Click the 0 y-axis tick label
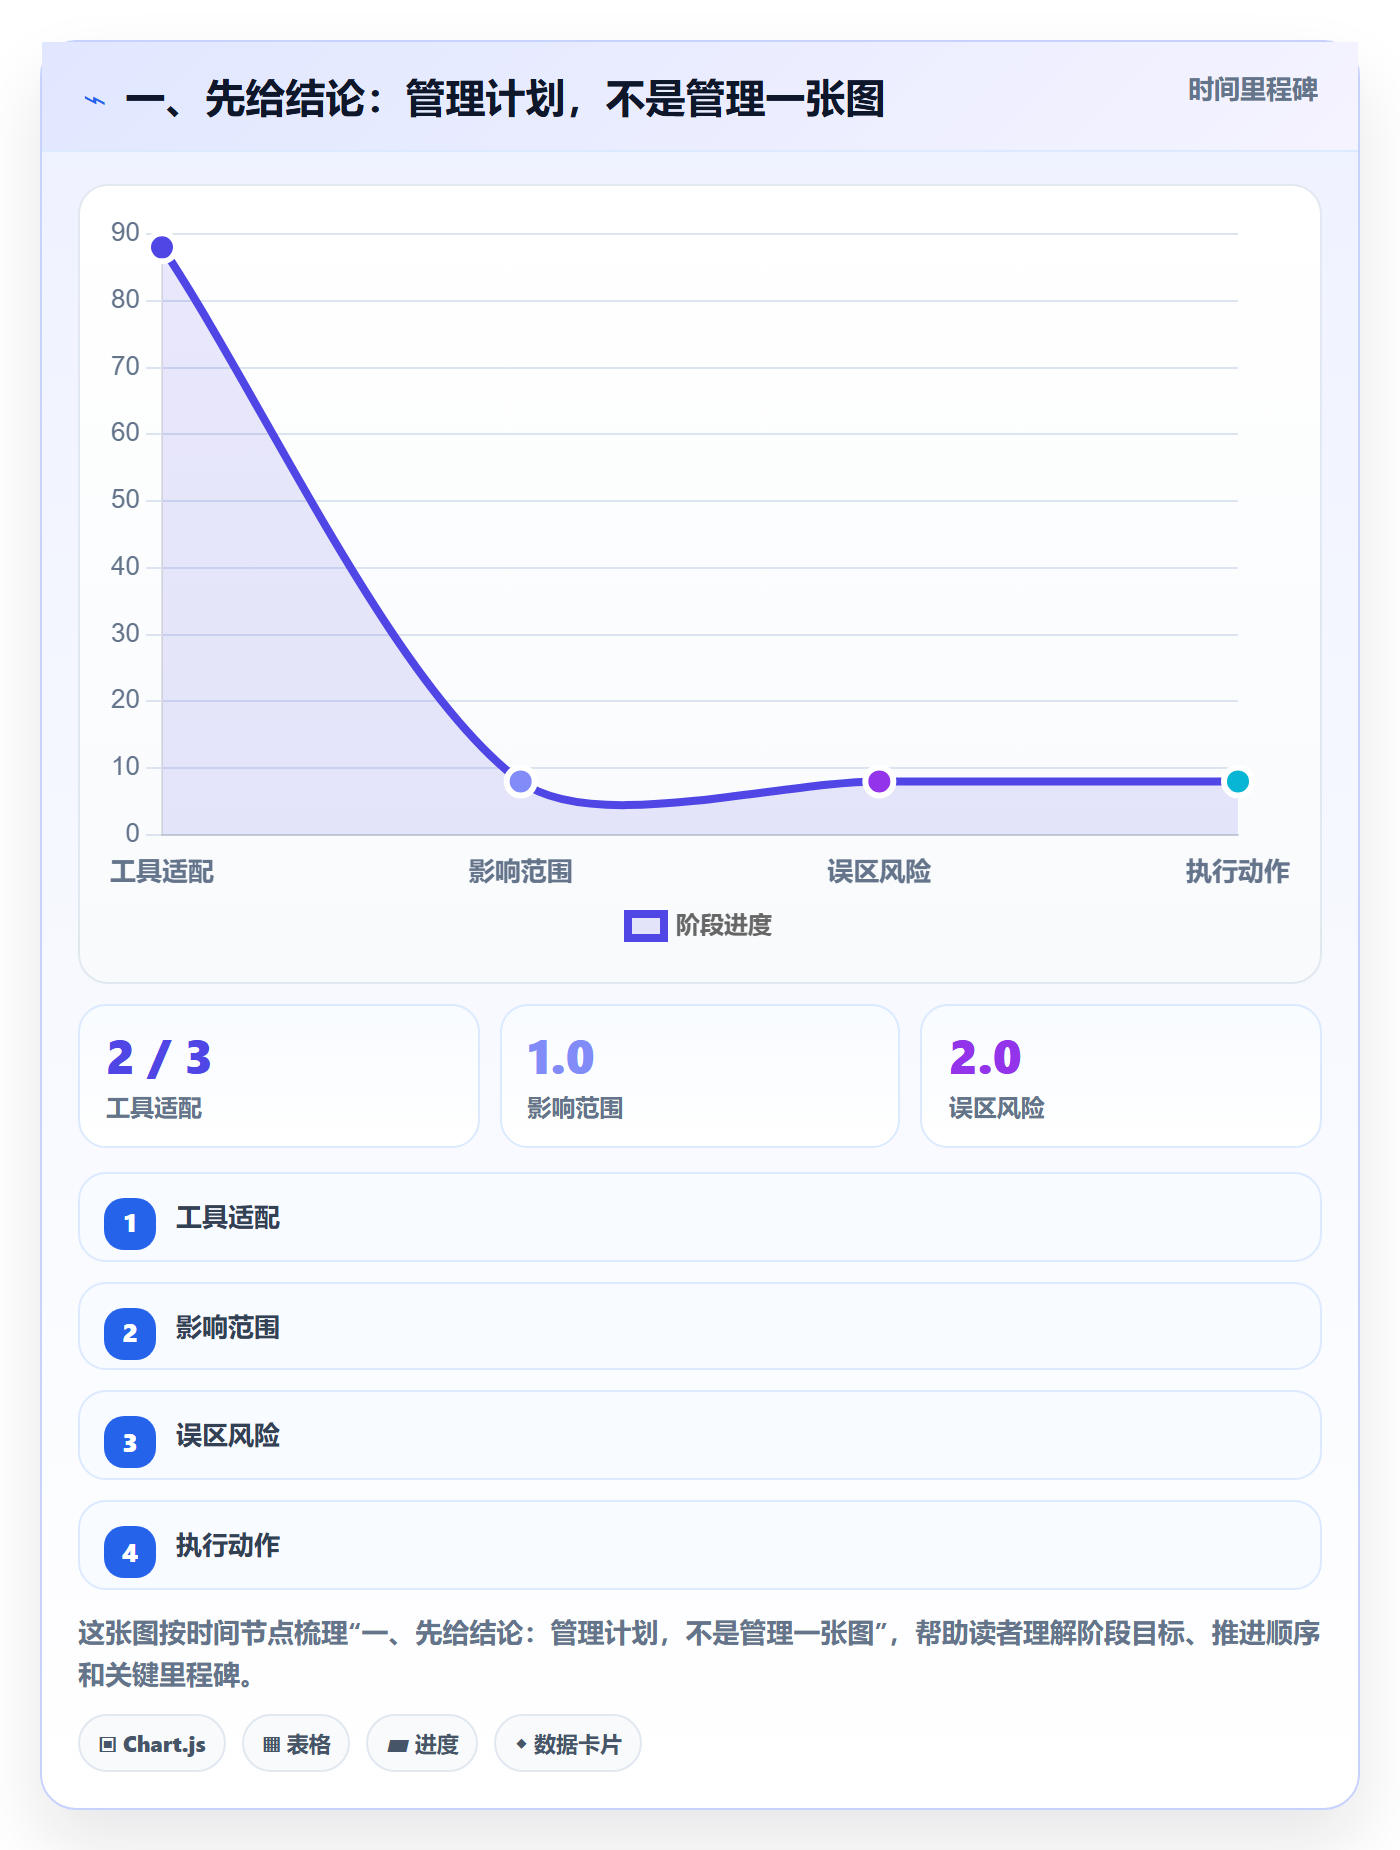The image size is (1400, 1850). tap(132, 833)
